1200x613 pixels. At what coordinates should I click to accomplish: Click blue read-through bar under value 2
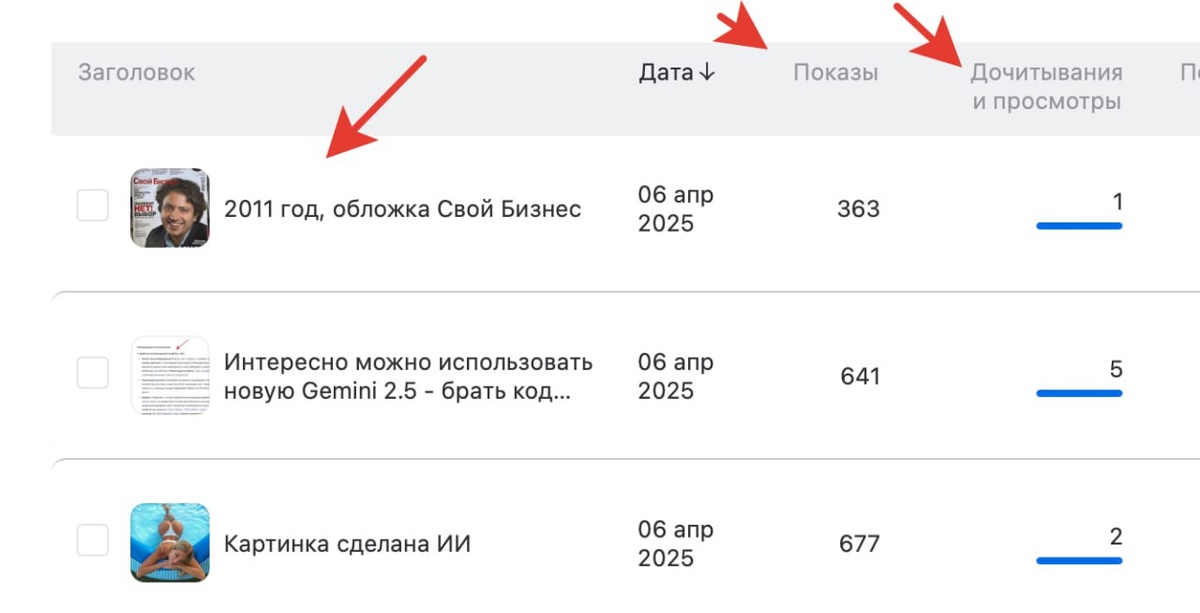(1079, 560)
